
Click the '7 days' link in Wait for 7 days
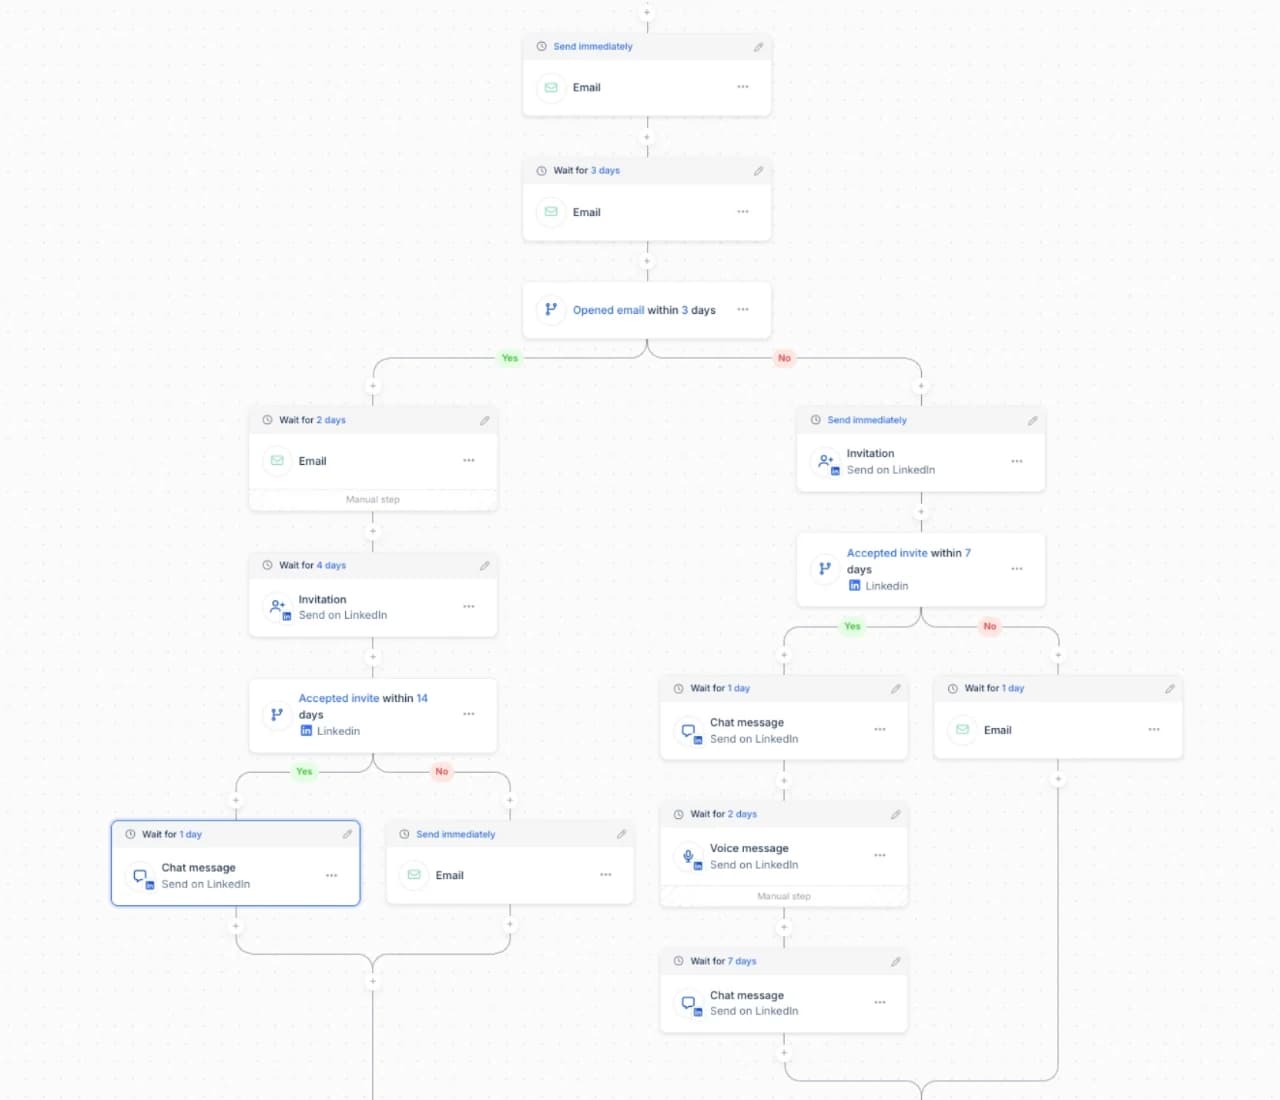click(742, 962)
